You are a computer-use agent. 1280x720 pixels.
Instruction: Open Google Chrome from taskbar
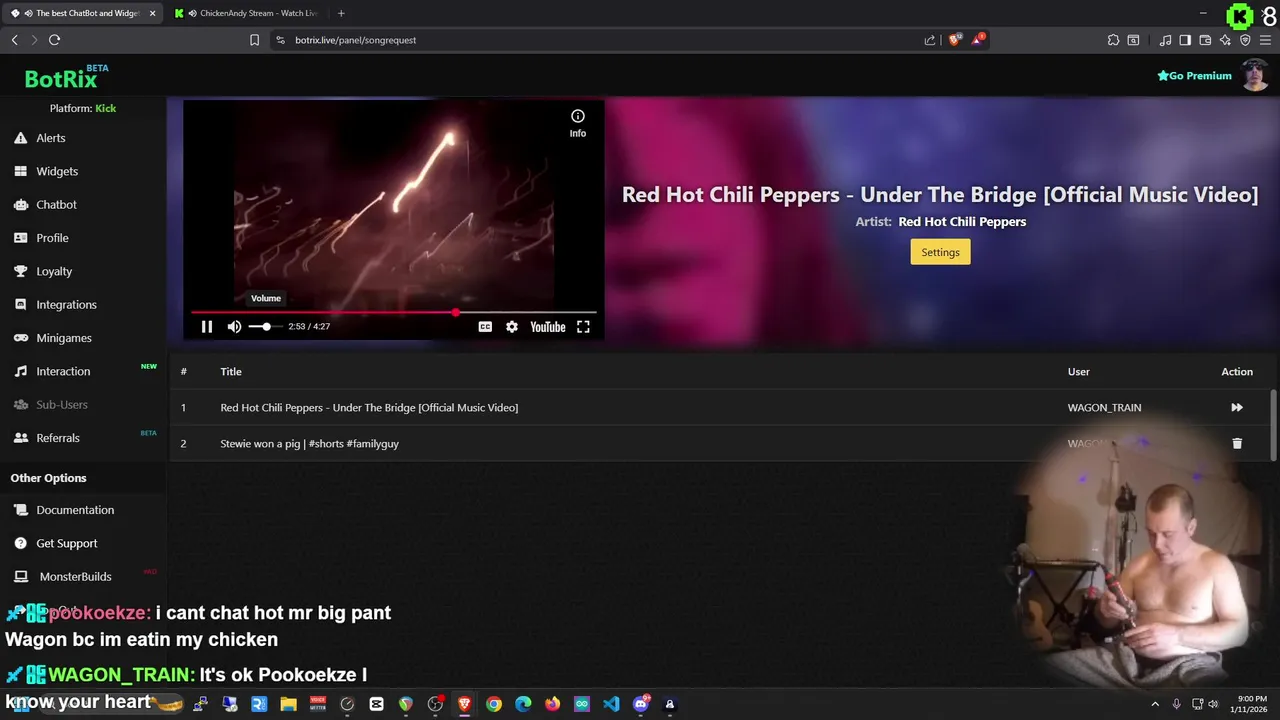(x=494, y=704)
